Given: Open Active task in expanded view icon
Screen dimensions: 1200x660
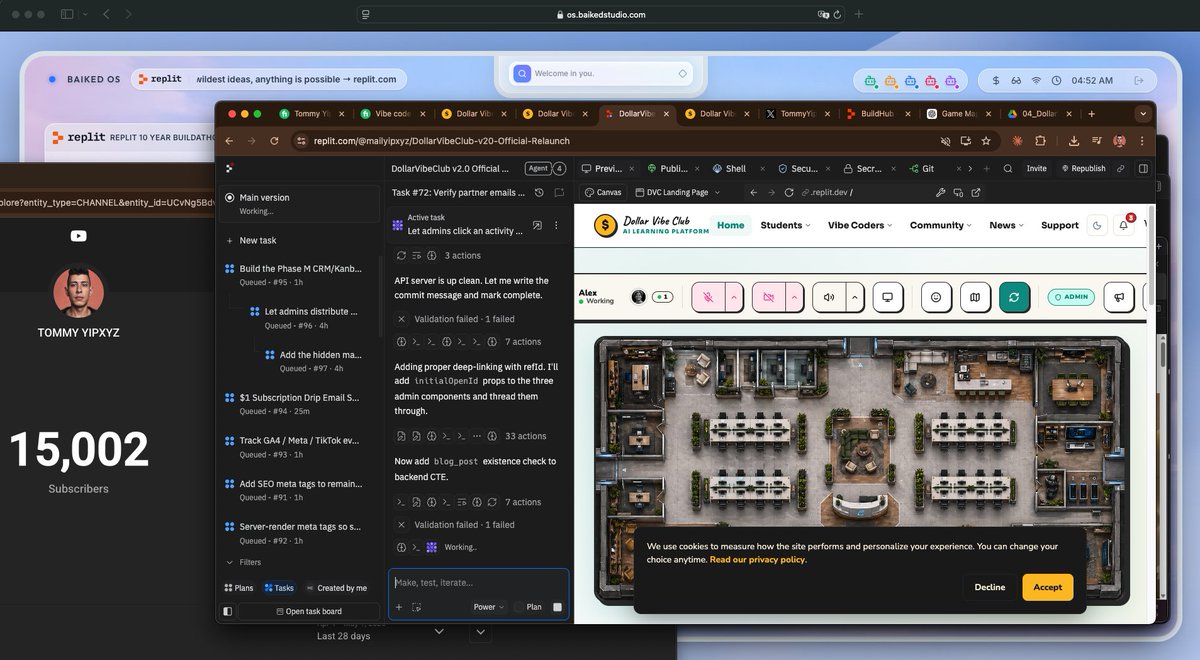Looking at the screenshot, I should (x=537, y=225).
